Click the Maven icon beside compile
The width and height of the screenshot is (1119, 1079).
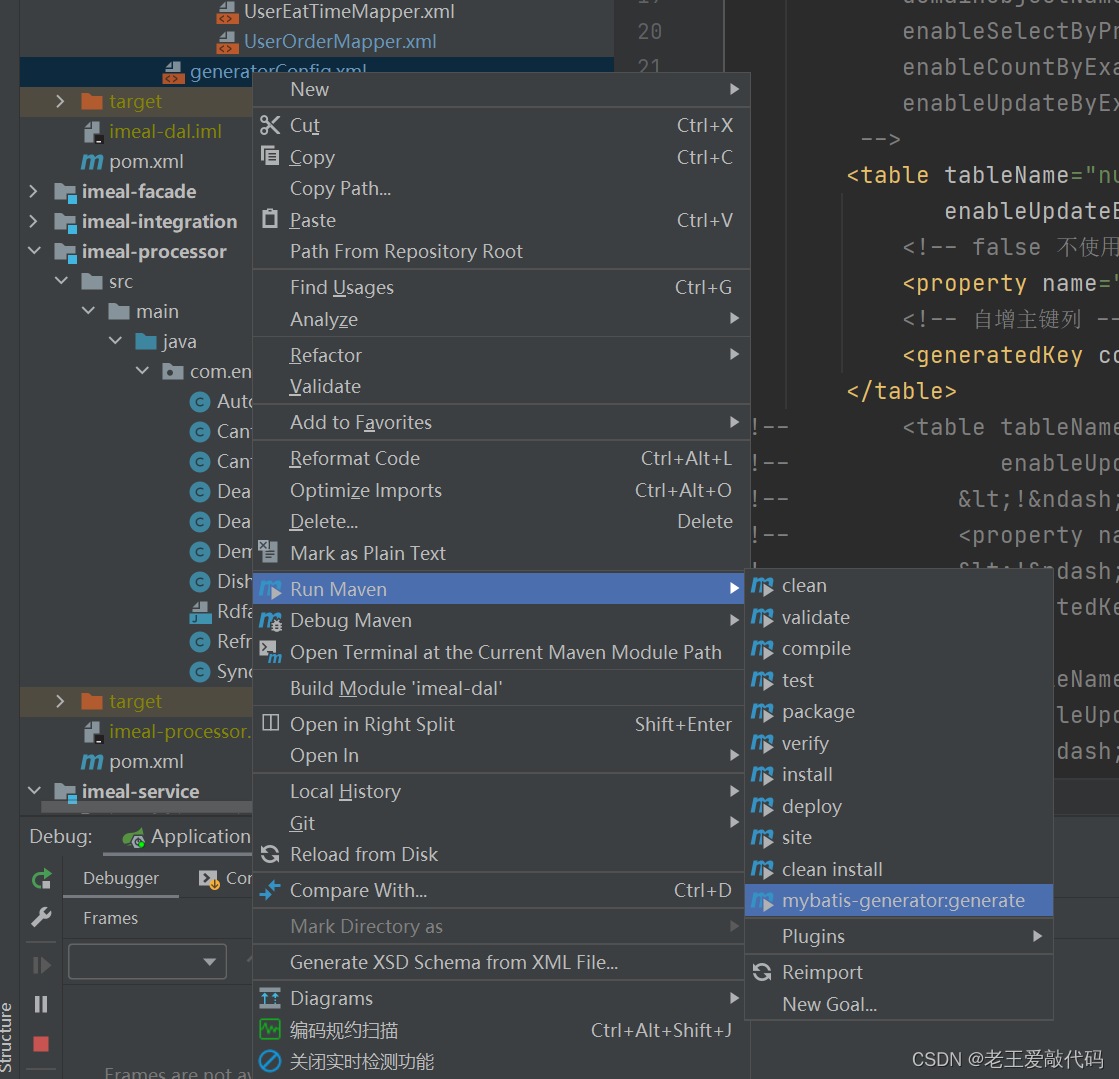point(762,649)
